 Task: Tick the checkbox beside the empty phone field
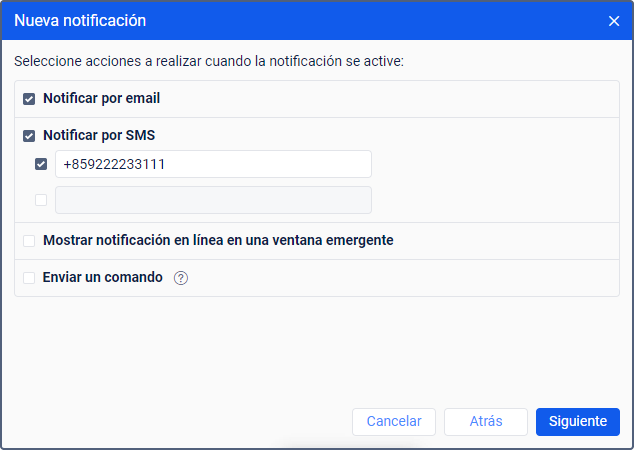[x=41, y=199]
